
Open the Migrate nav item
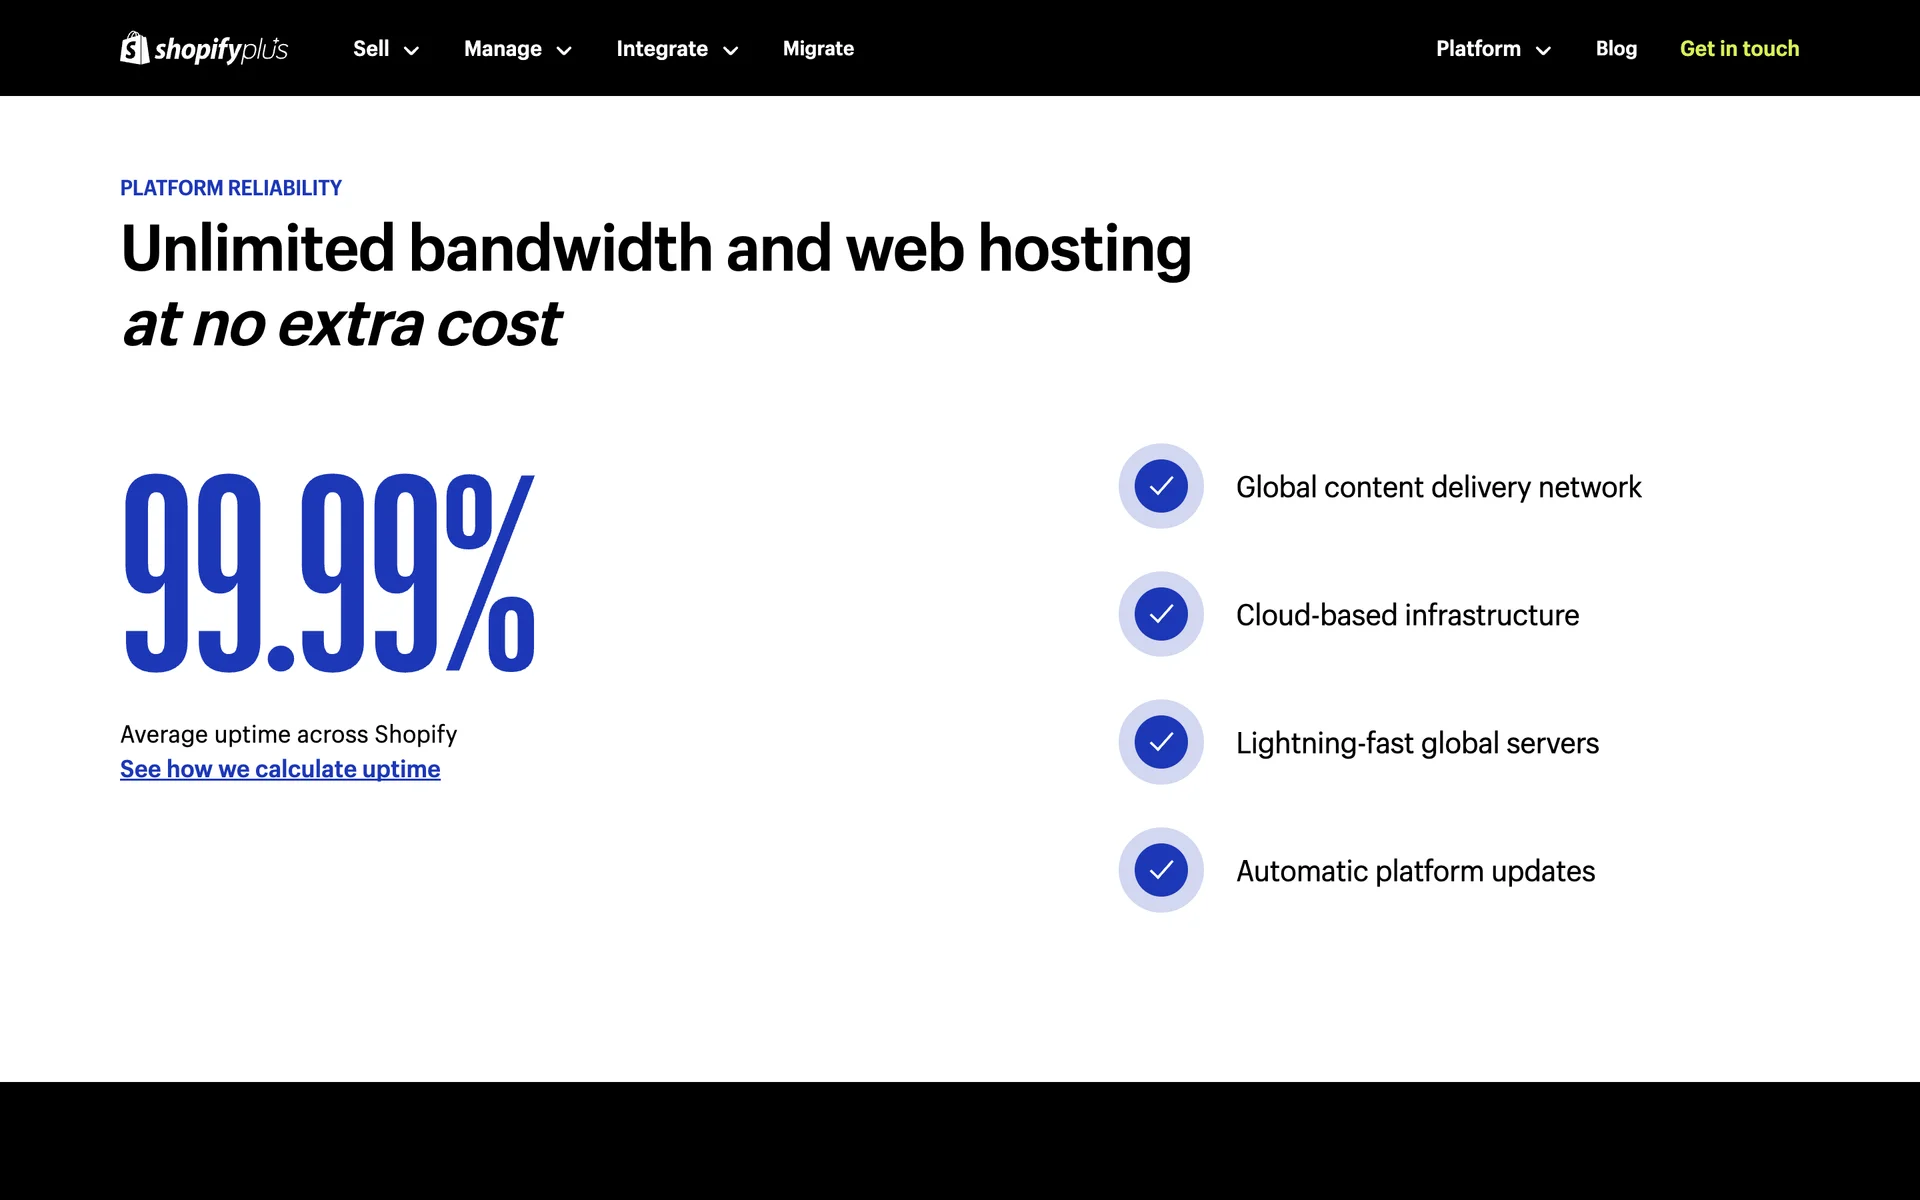[x=818, y=49]
